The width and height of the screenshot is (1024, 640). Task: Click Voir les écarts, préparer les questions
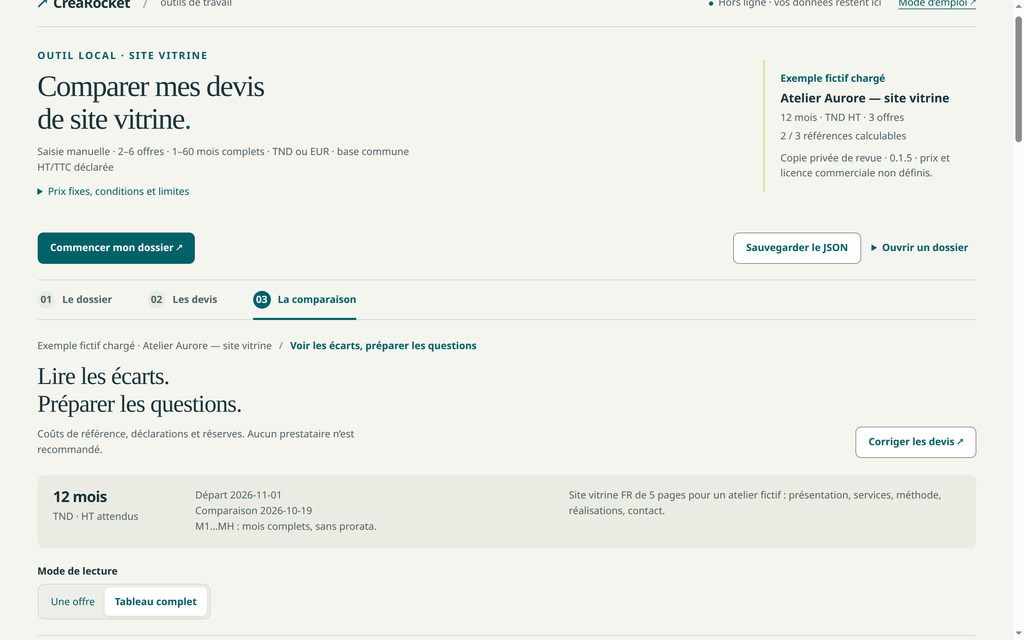pos(383,345)
